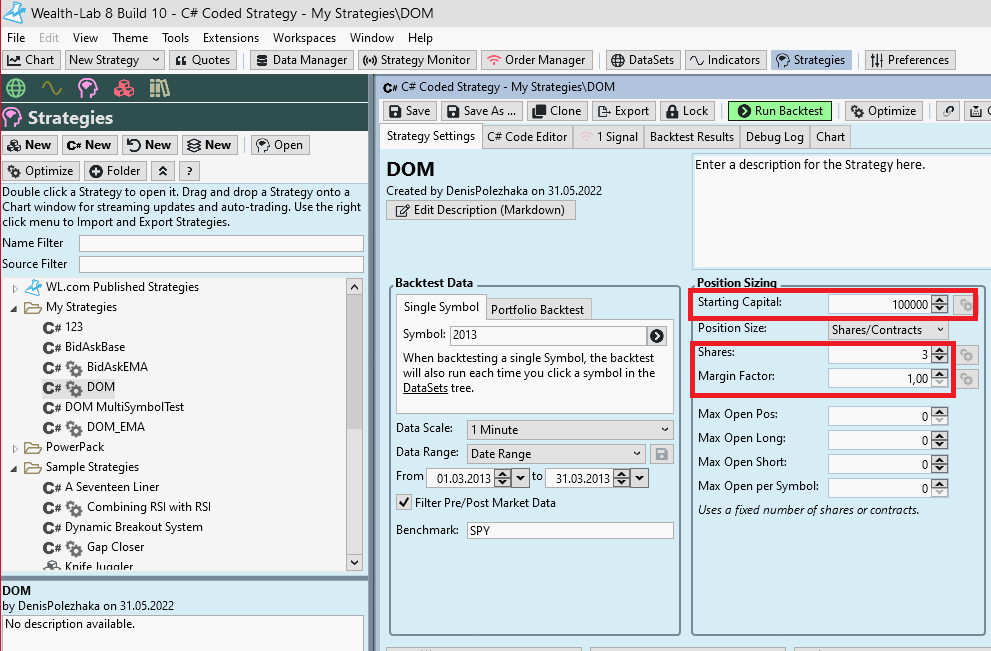The image size is (991, 651).
Task: Decrease Max Open Pos with down arrow
Action: tap(939, 420)
